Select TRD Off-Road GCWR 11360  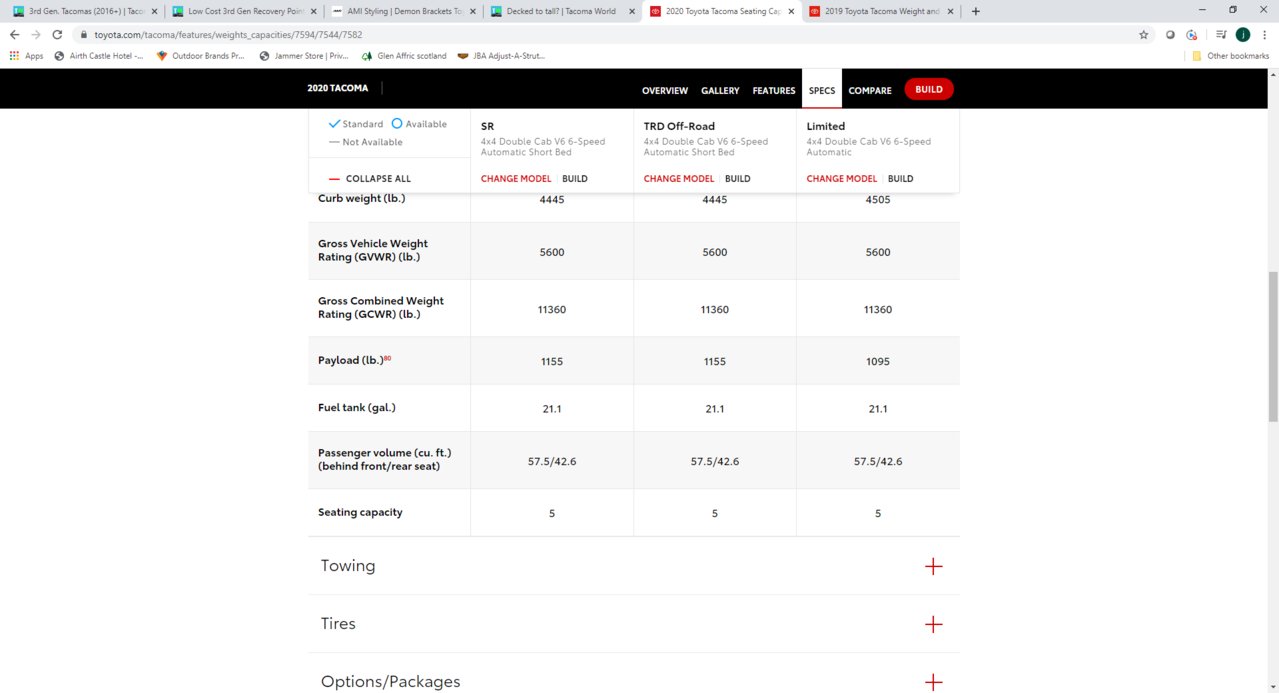715,310
